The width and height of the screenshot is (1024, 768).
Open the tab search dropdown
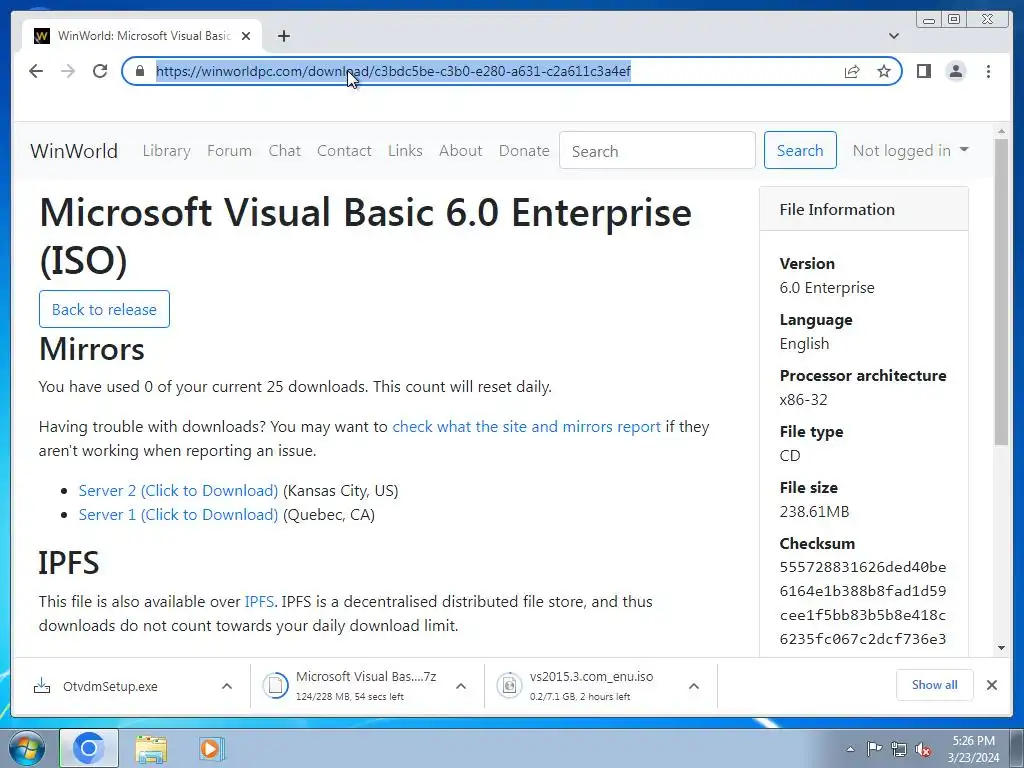893,36
